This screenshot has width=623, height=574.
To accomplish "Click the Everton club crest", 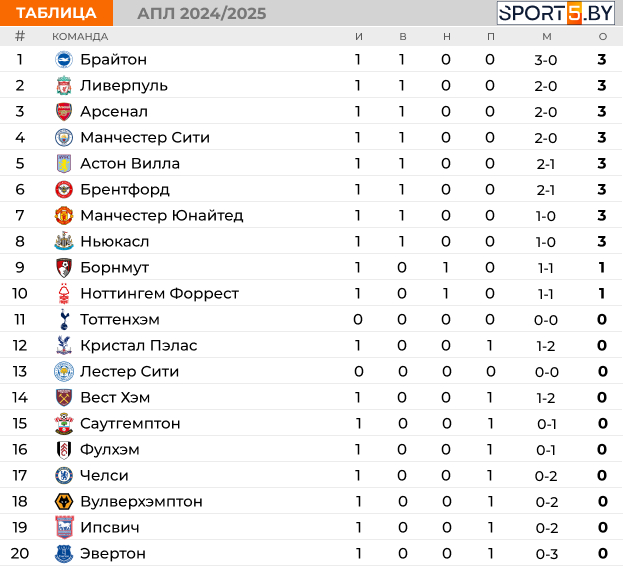I will (64, 553).
